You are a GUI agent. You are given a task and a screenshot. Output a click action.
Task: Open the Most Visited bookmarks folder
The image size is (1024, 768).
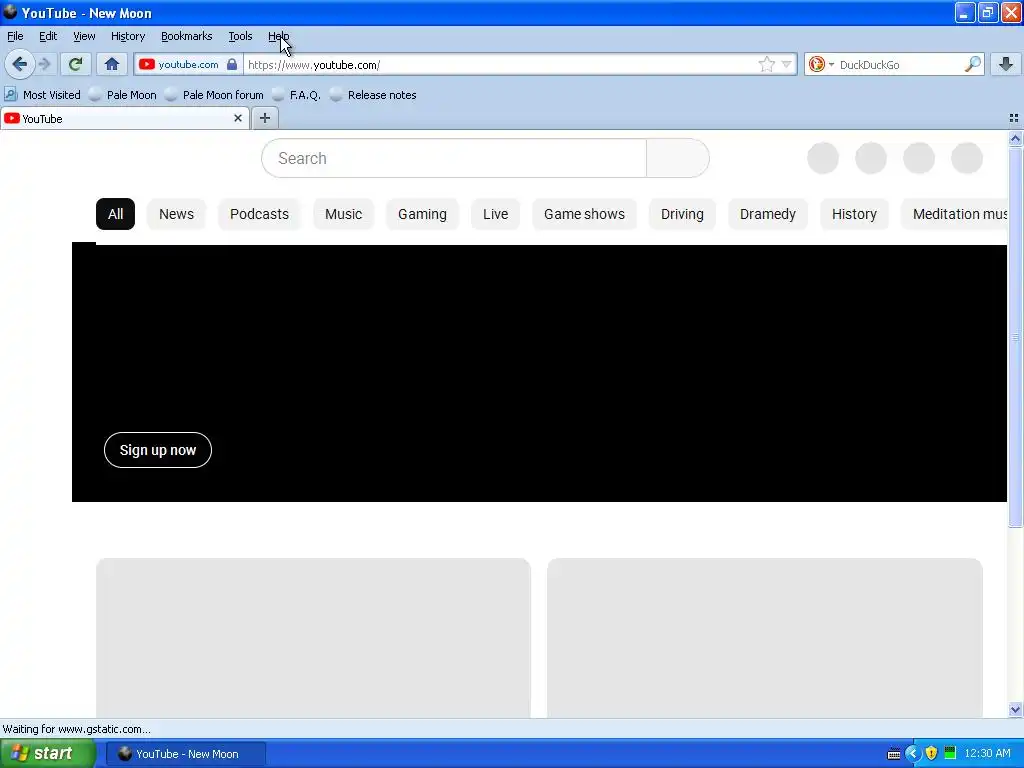(42, 95)
